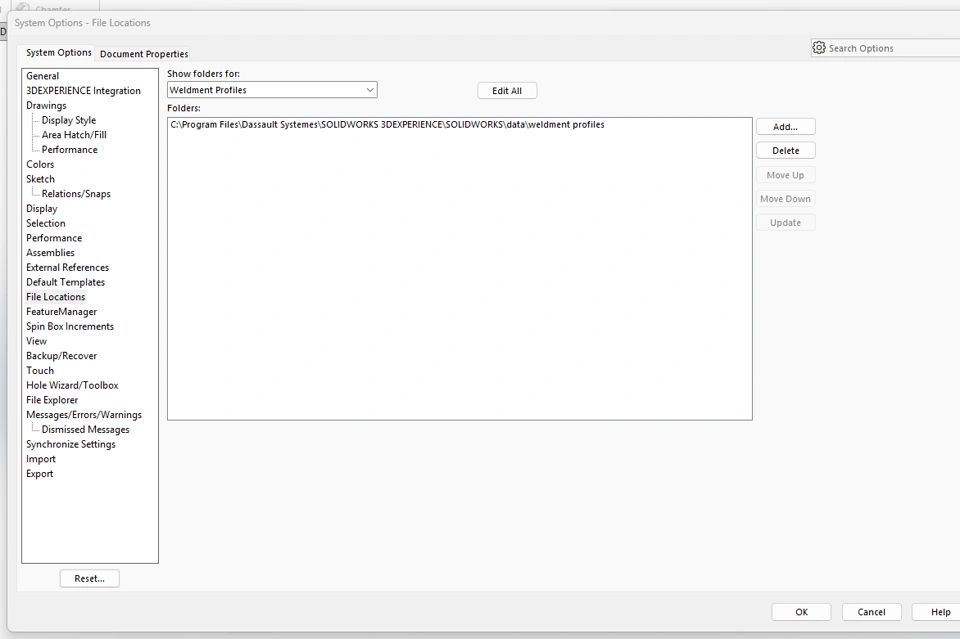The width and height of the screenshot is (960, 639).
Task: Select Performance below Selection
Action: click(x=54, y=238)
